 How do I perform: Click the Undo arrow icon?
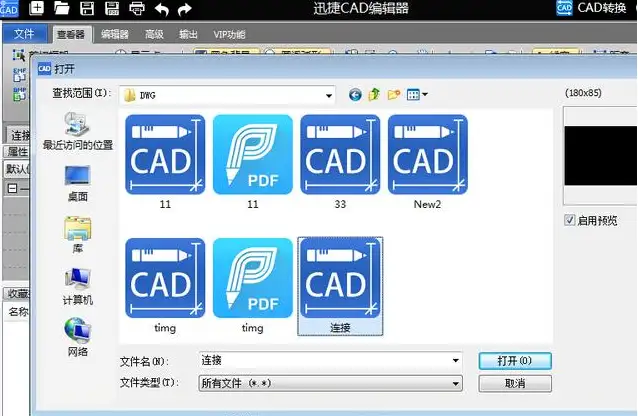[162, 9]
